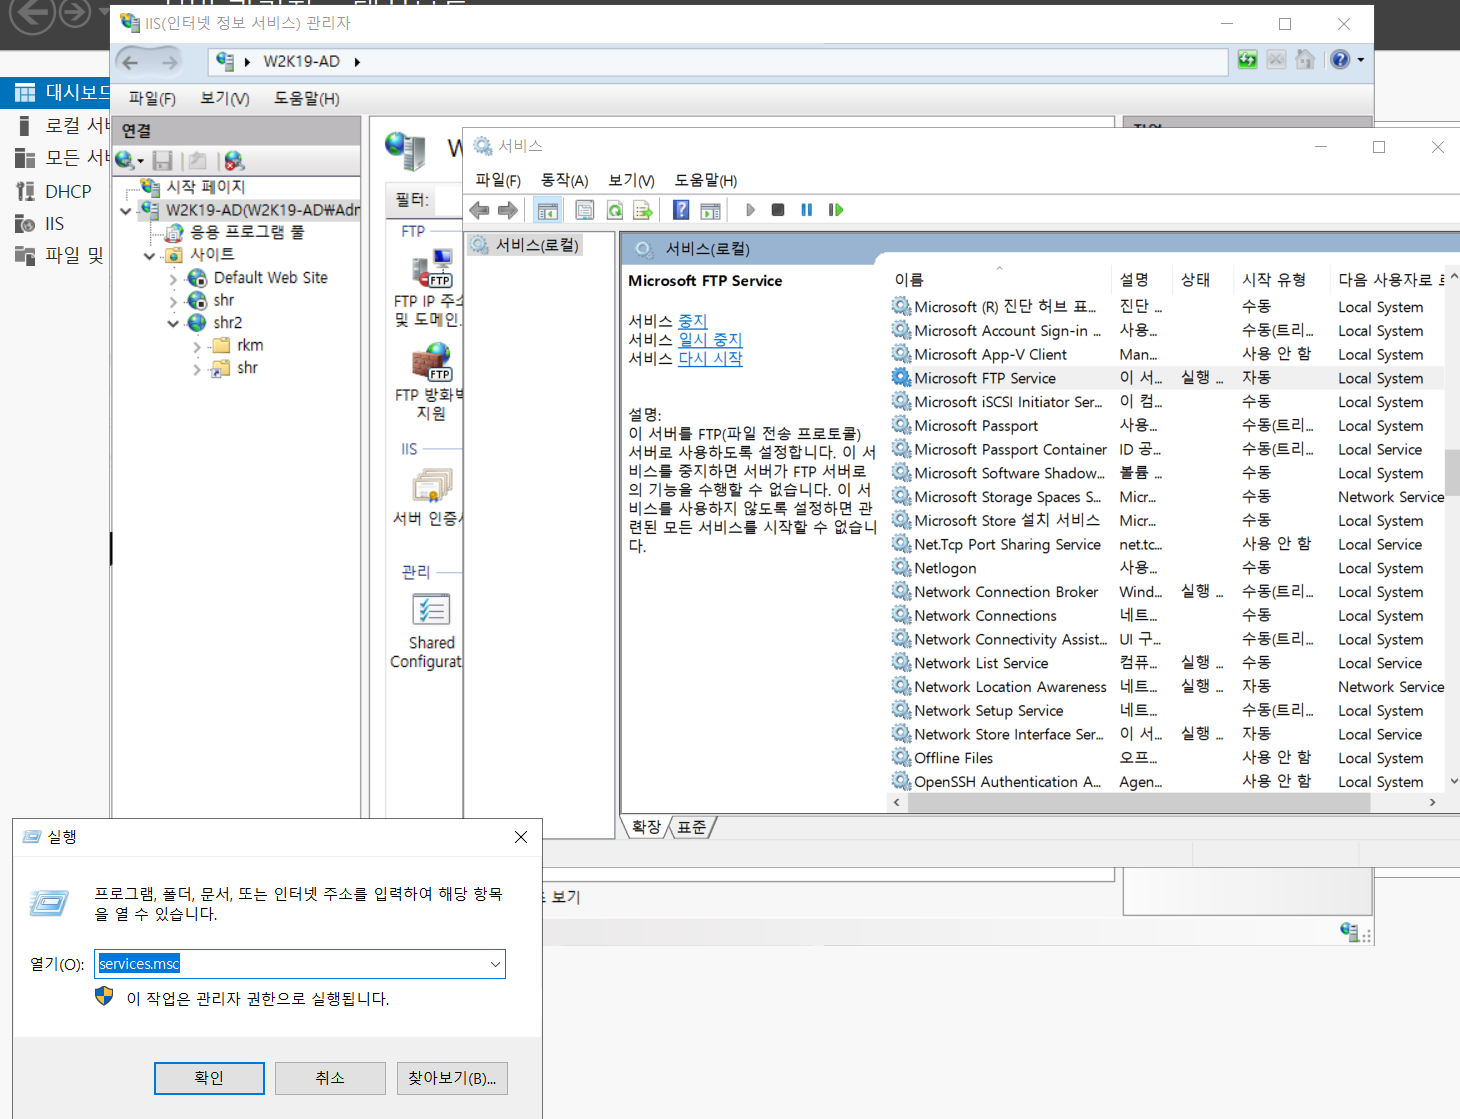
Task: Expand the rkm folder node
Action: tap(197, 347)
